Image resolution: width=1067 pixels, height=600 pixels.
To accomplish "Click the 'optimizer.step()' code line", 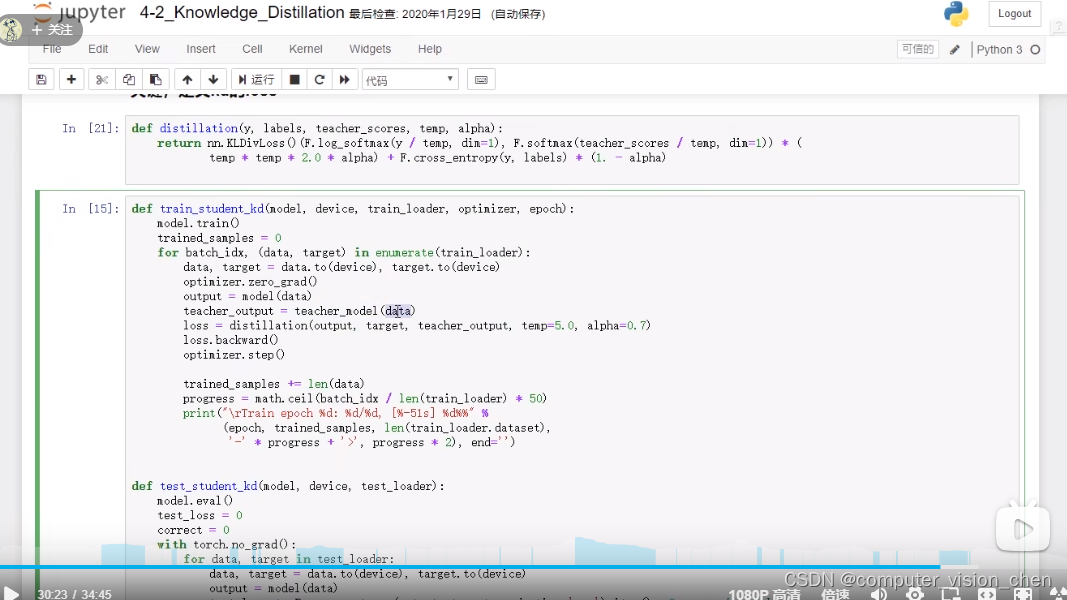I will tap(233, 354).
